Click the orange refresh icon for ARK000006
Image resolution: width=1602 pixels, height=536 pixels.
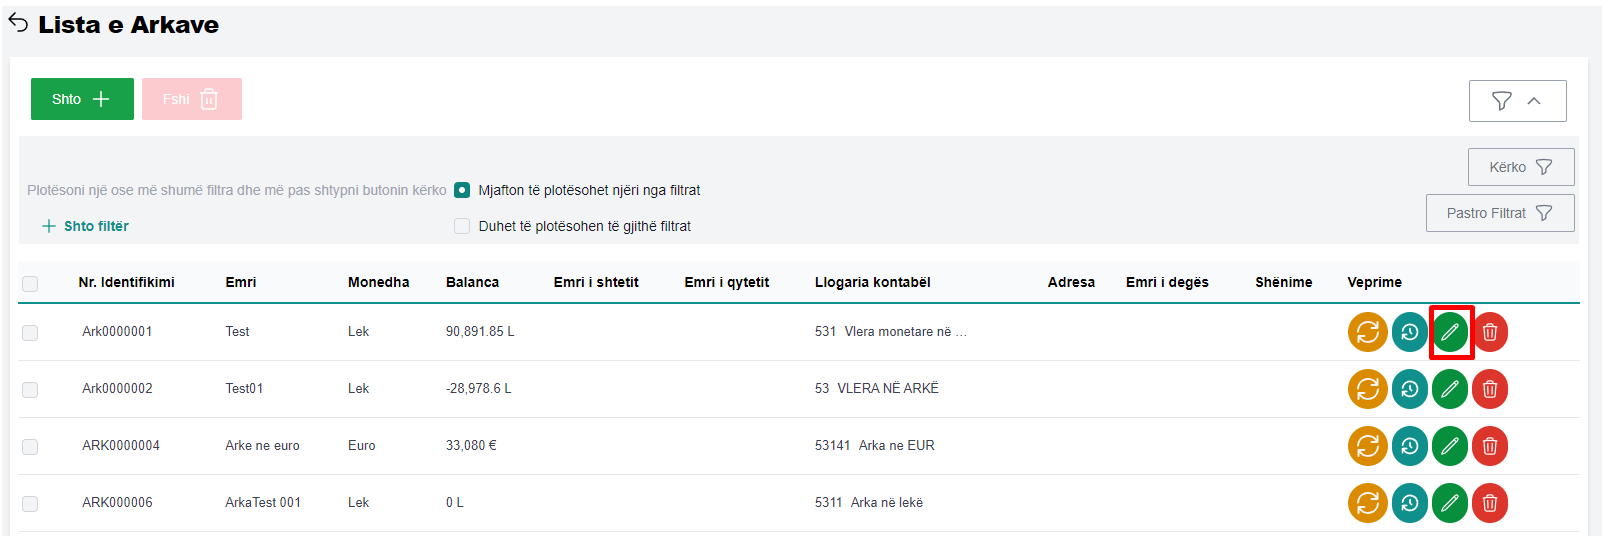tap(1367, 503)
